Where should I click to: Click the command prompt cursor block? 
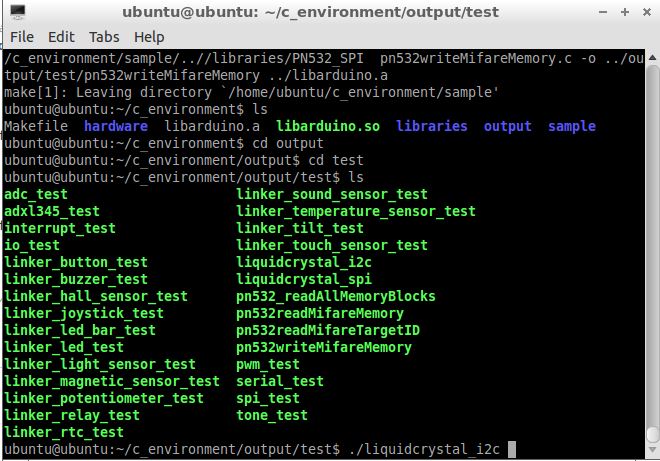511,449
